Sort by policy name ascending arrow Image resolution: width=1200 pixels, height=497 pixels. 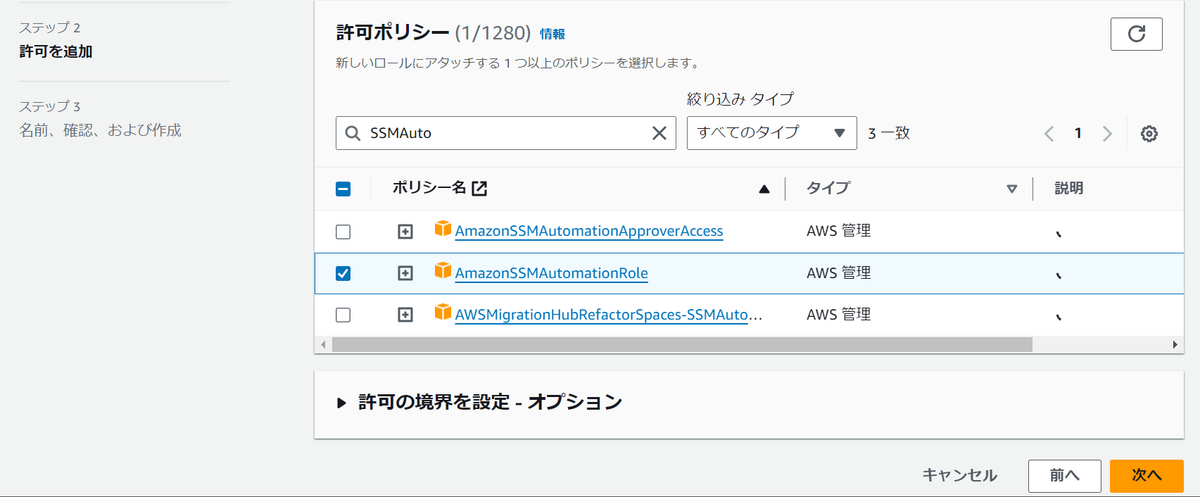[x=765, y=188]
